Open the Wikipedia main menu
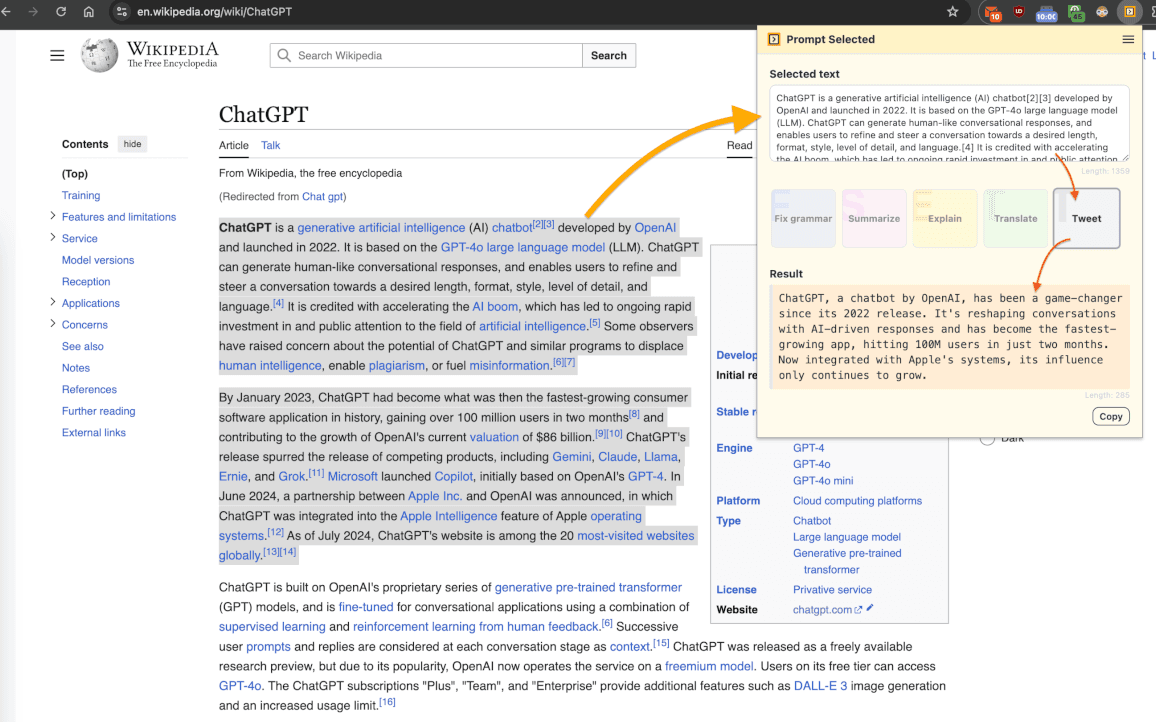 57,55
